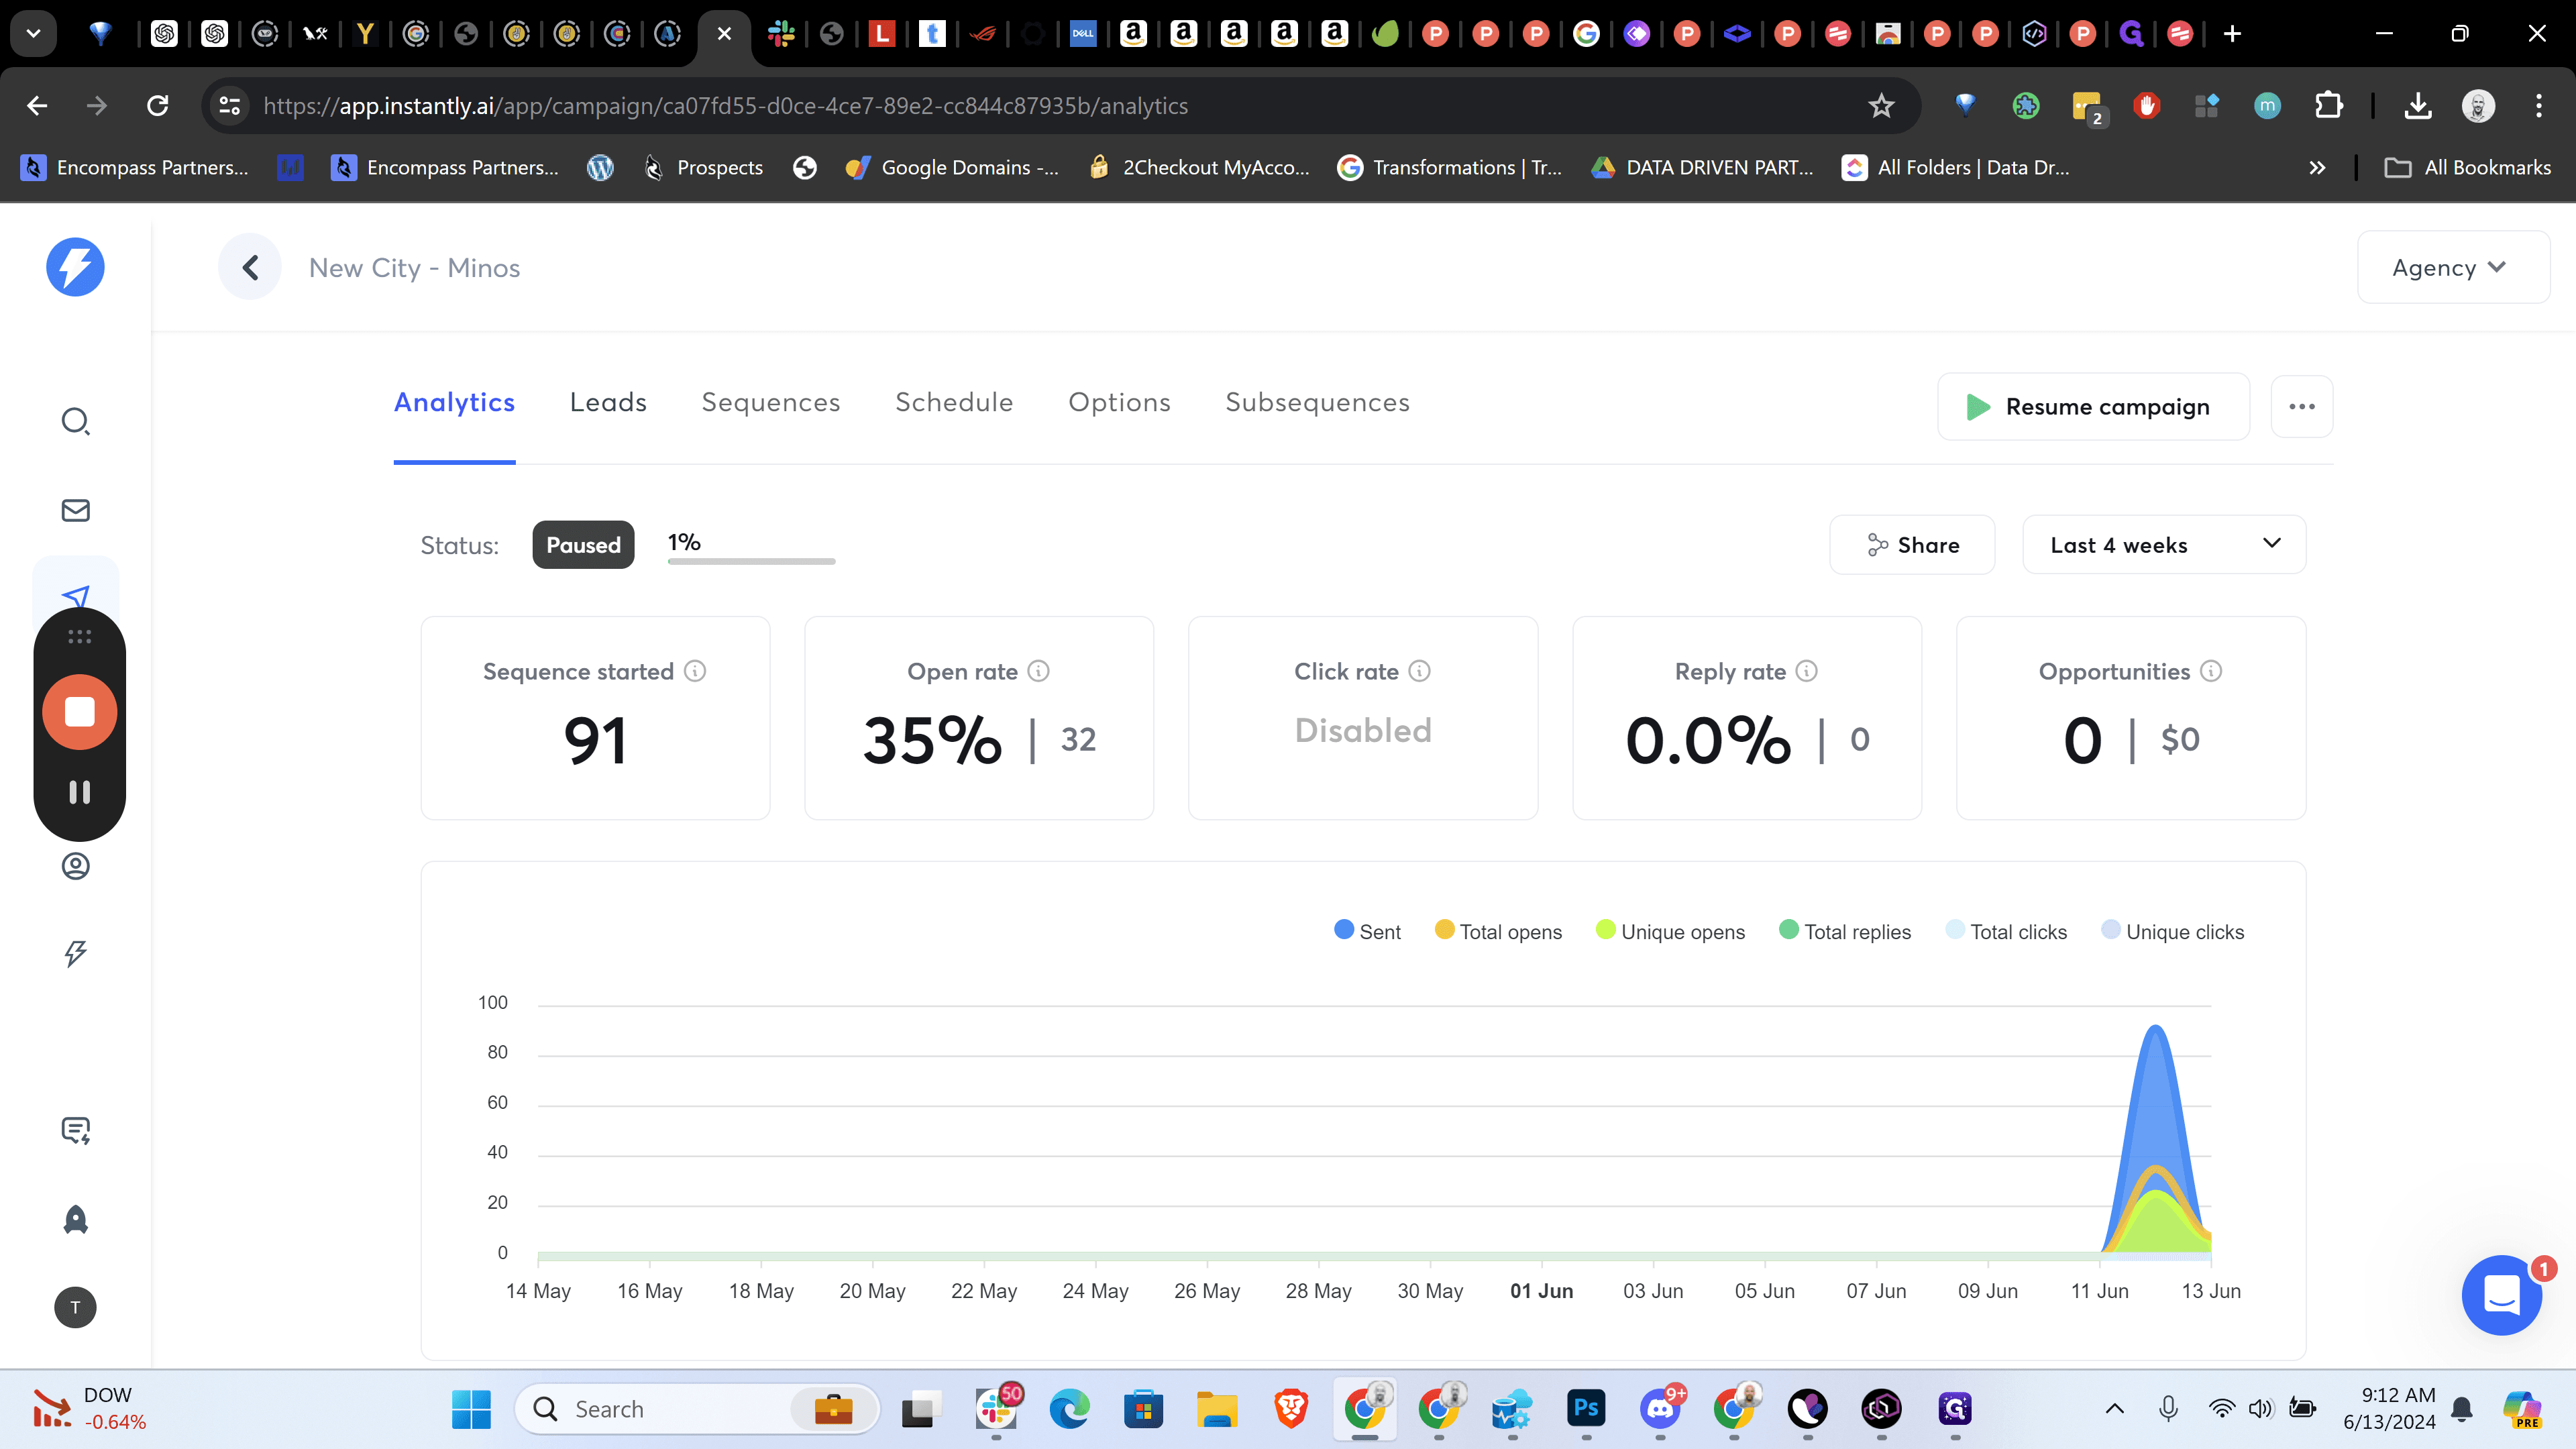The width and height of the screenshot is (2576, 1449).
Task: Click the Share button
Action: coord(1912,544)
